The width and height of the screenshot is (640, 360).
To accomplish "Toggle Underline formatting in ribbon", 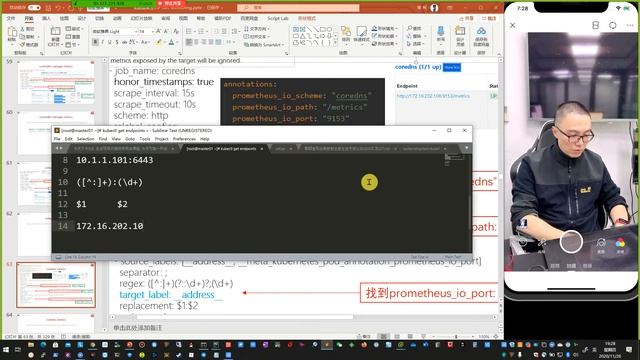I will [x=109, y=42].
